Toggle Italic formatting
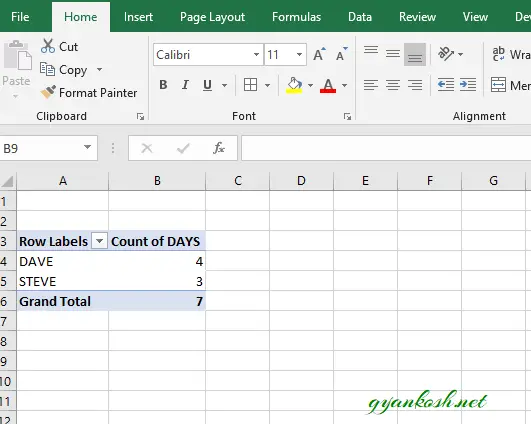The width and height of the screenshot is (531, 424). click(x=185, y=85)
